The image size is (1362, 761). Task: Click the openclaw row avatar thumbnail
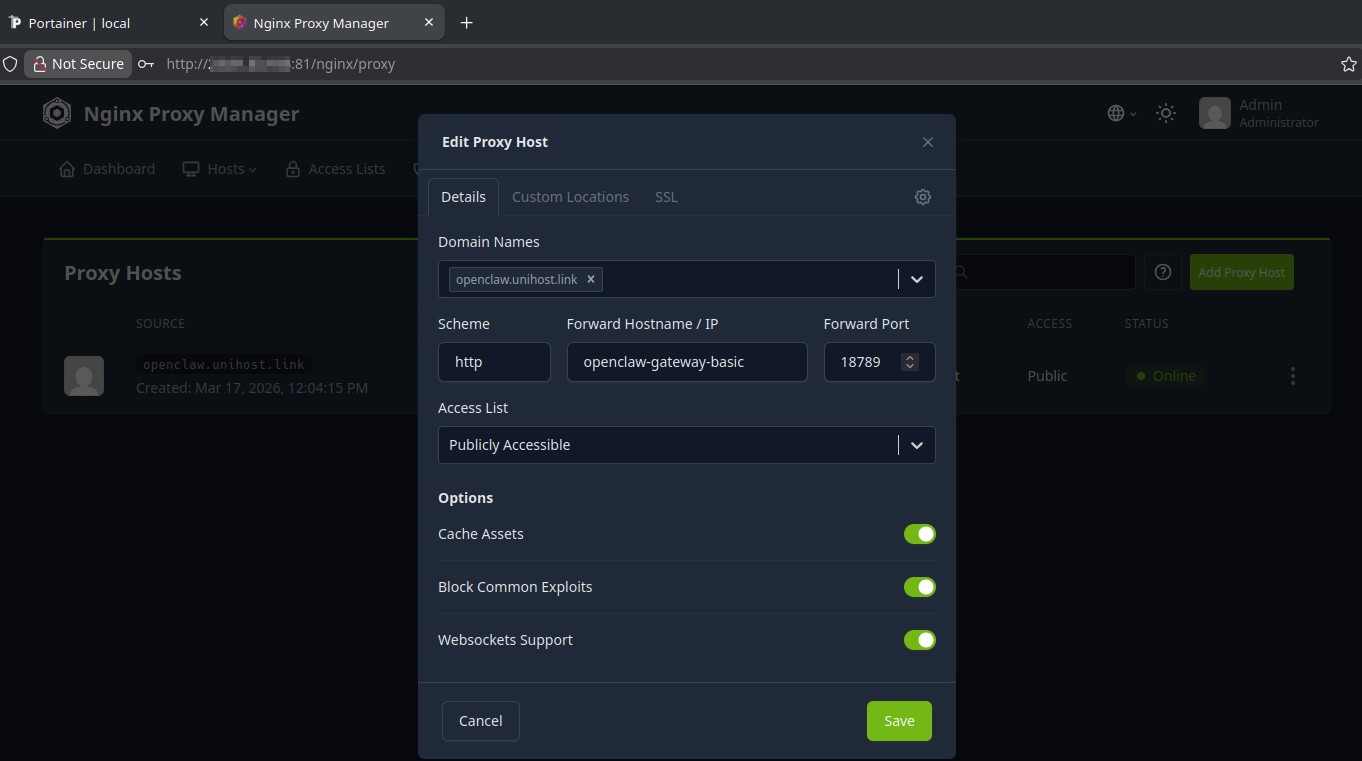click(x=84, y=376)
